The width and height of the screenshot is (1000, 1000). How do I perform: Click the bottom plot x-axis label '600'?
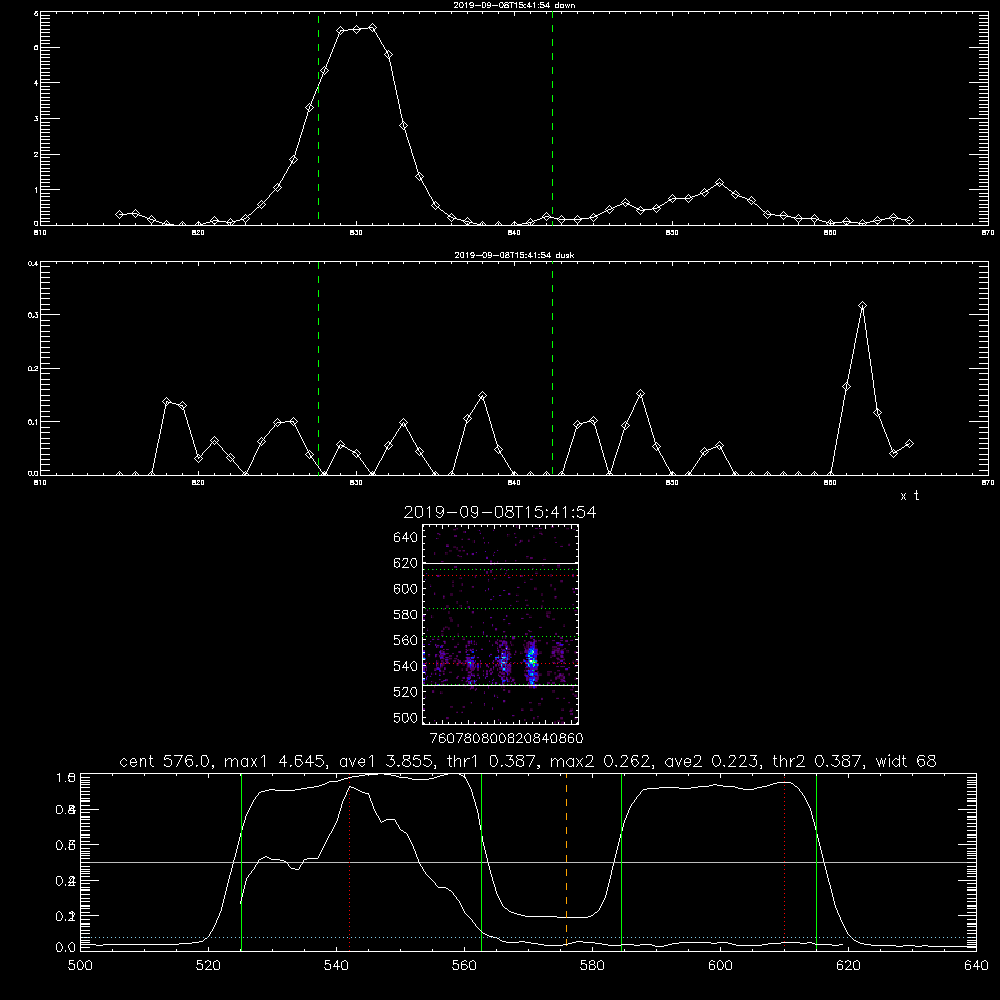720,966
